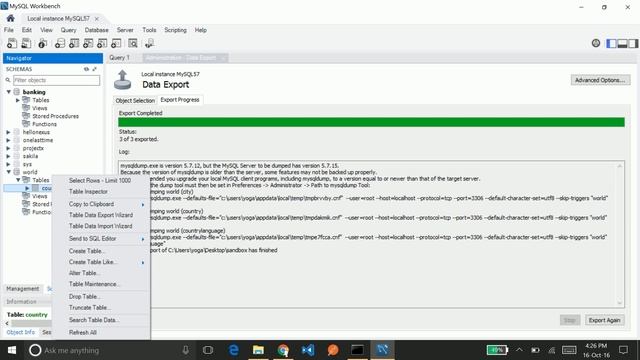Search table data toolbar icon
The image size is (640, 360).
(133, 43)
